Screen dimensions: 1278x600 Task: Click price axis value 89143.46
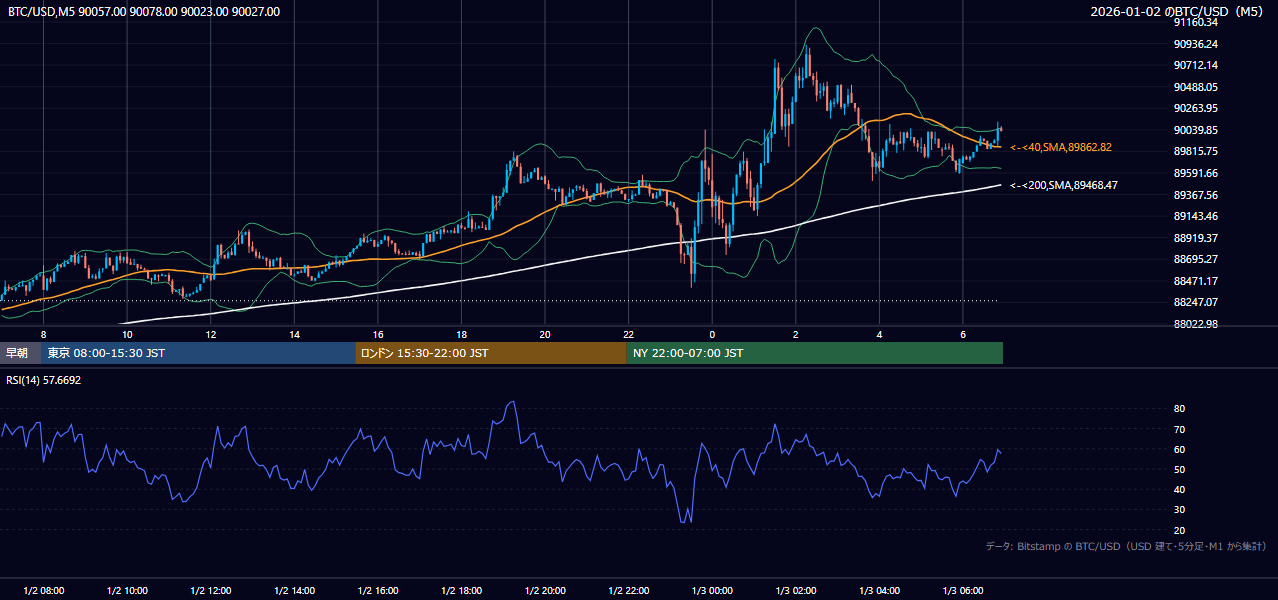[1195, 216]
